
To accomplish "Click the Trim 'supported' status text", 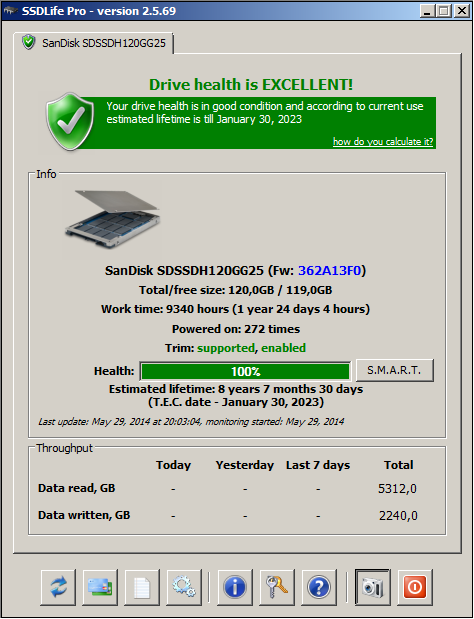I will tap(226, 348).
